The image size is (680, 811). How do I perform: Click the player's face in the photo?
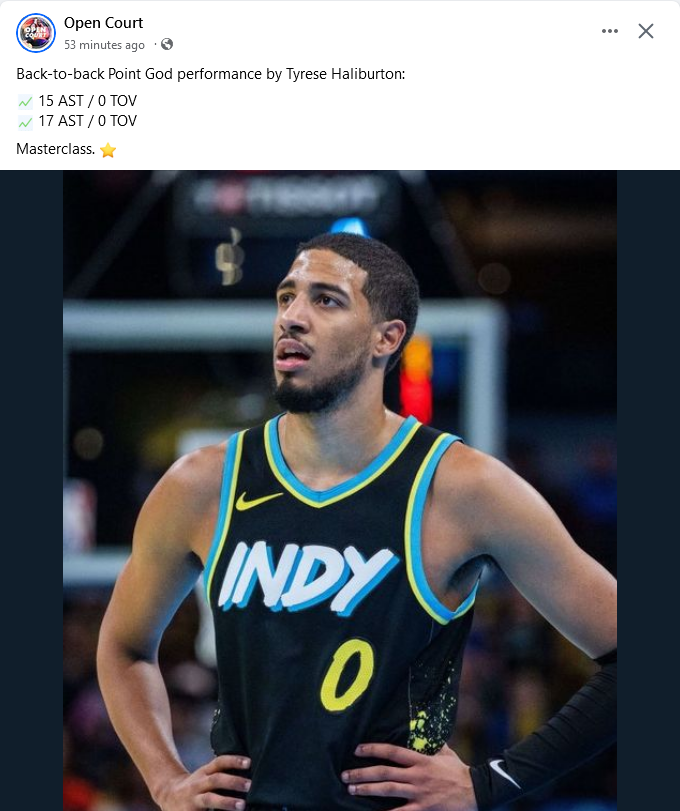click(323, 331)
